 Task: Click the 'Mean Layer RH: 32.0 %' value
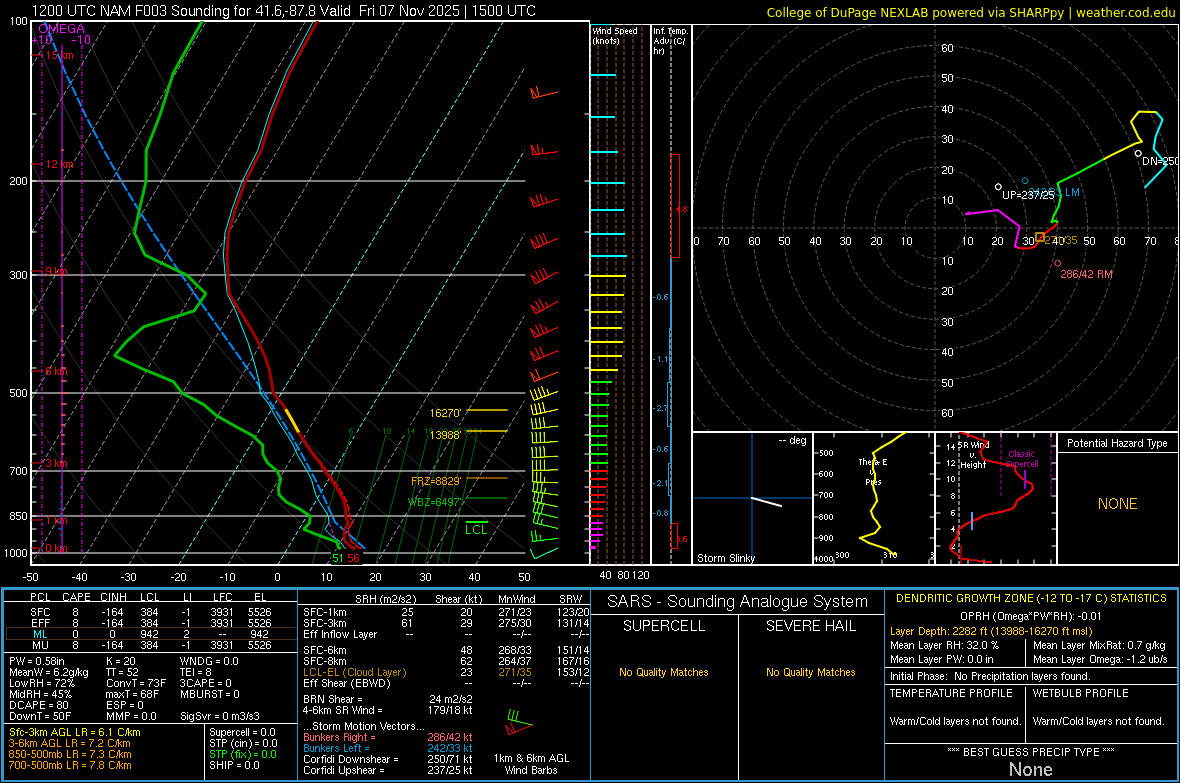pos(944,645)
